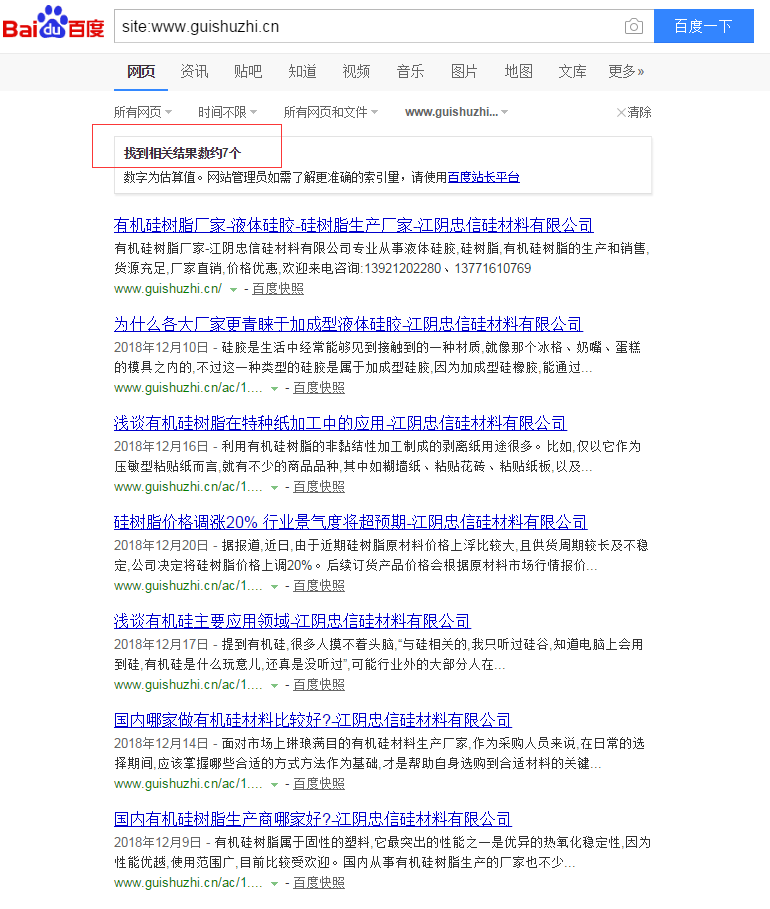Open the 百度站长平台 link

(483, 177)
